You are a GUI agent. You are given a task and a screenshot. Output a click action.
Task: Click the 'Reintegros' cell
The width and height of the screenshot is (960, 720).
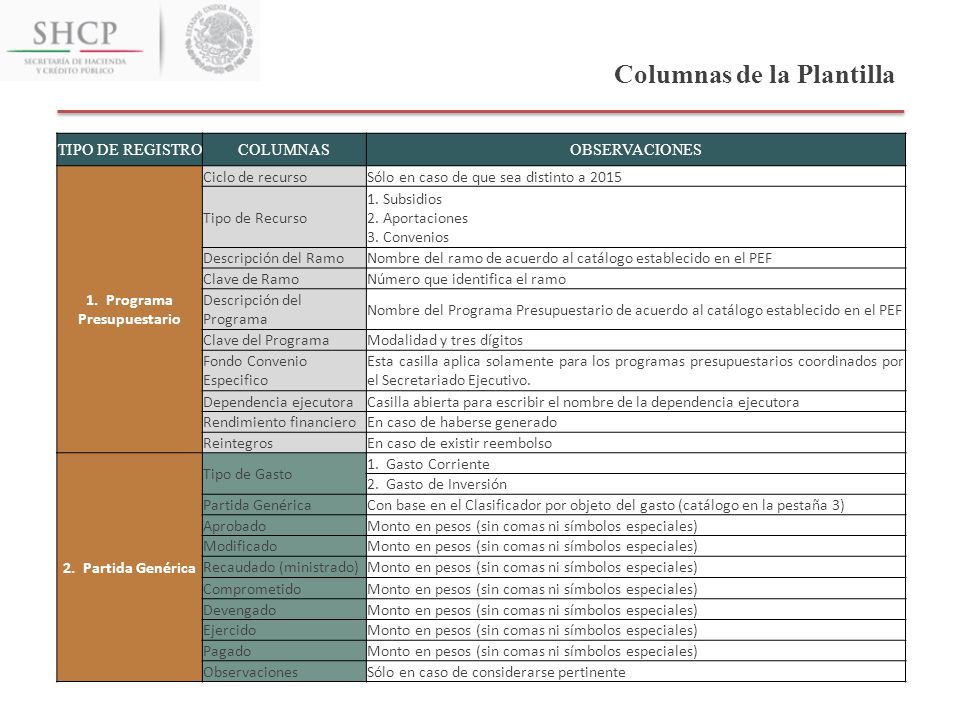pyautogui.click(x=284, y=443)
